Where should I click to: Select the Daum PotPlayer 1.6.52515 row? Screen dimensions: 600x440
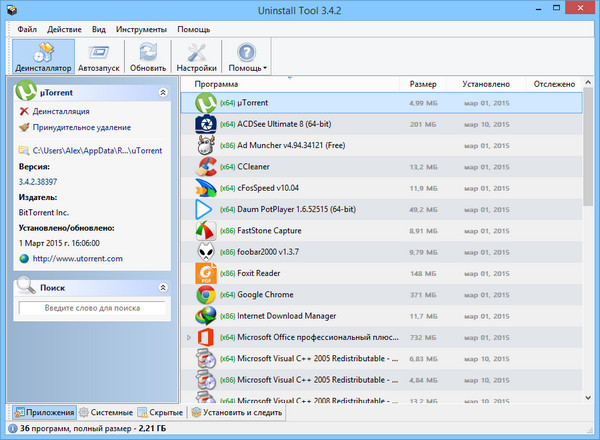pos(382,209)
